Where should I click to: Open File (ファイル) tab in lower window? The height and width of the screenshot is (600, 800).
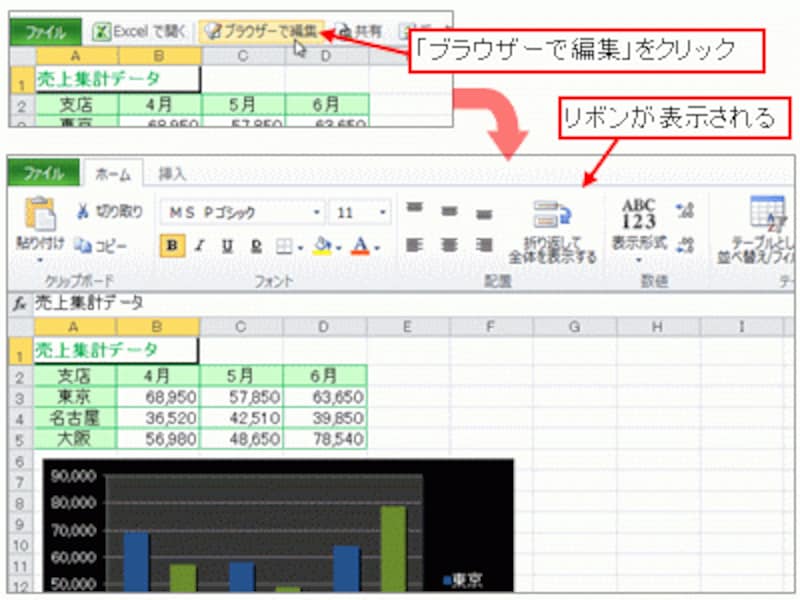coord(44,173)
